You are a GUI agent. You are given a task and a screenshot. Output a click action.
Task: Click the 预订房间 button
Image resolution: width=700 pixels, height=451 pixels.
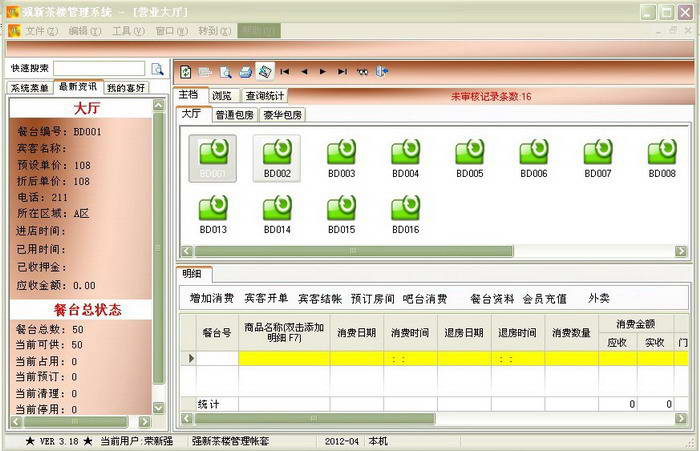click(x=373, y=298)
